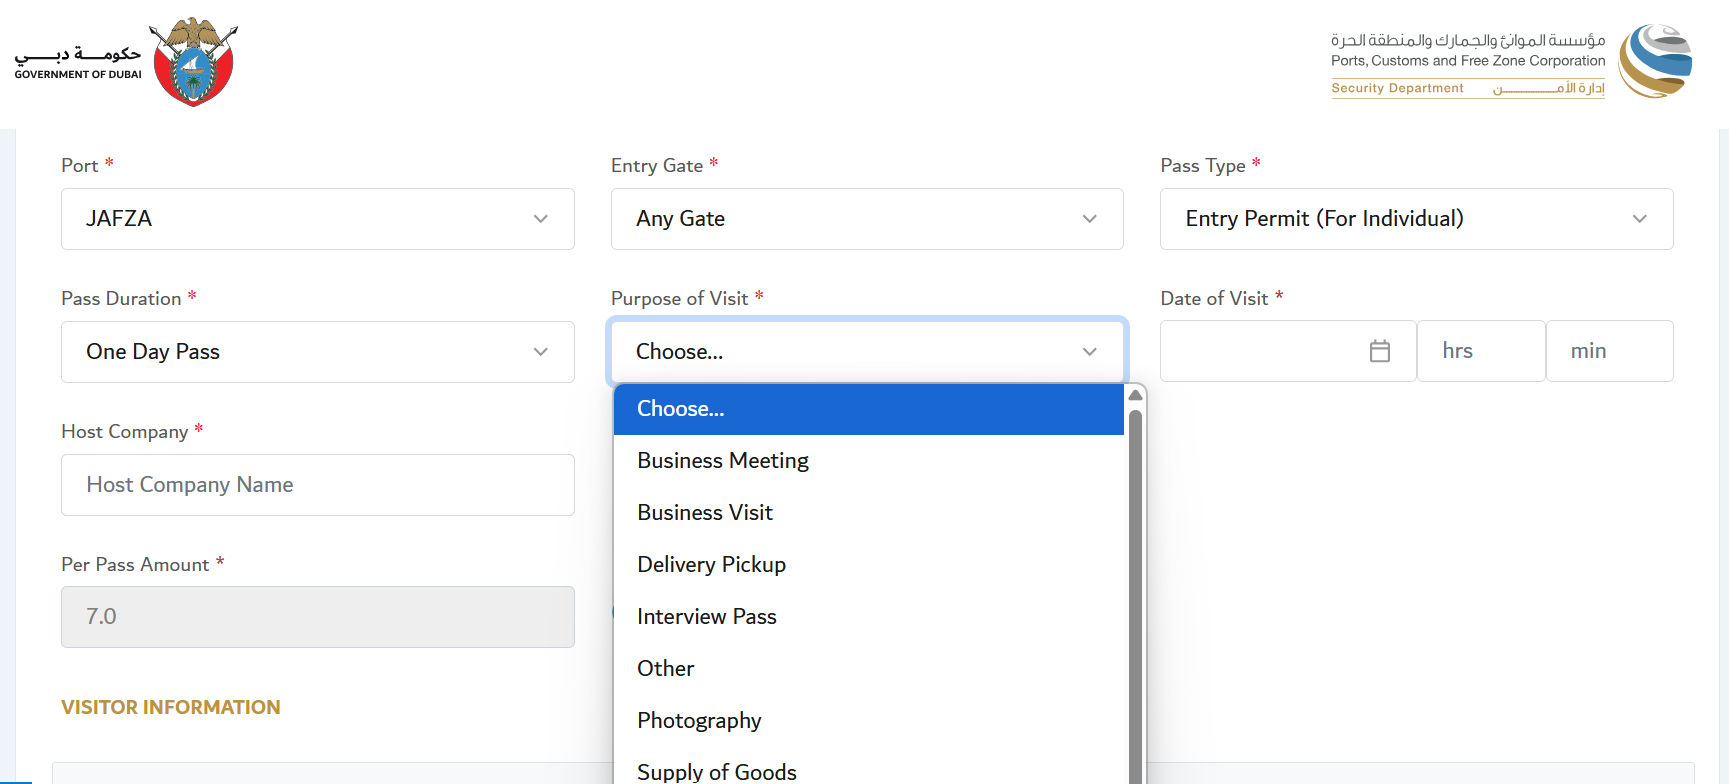Select Other from the purpose list

pos(665,669)
